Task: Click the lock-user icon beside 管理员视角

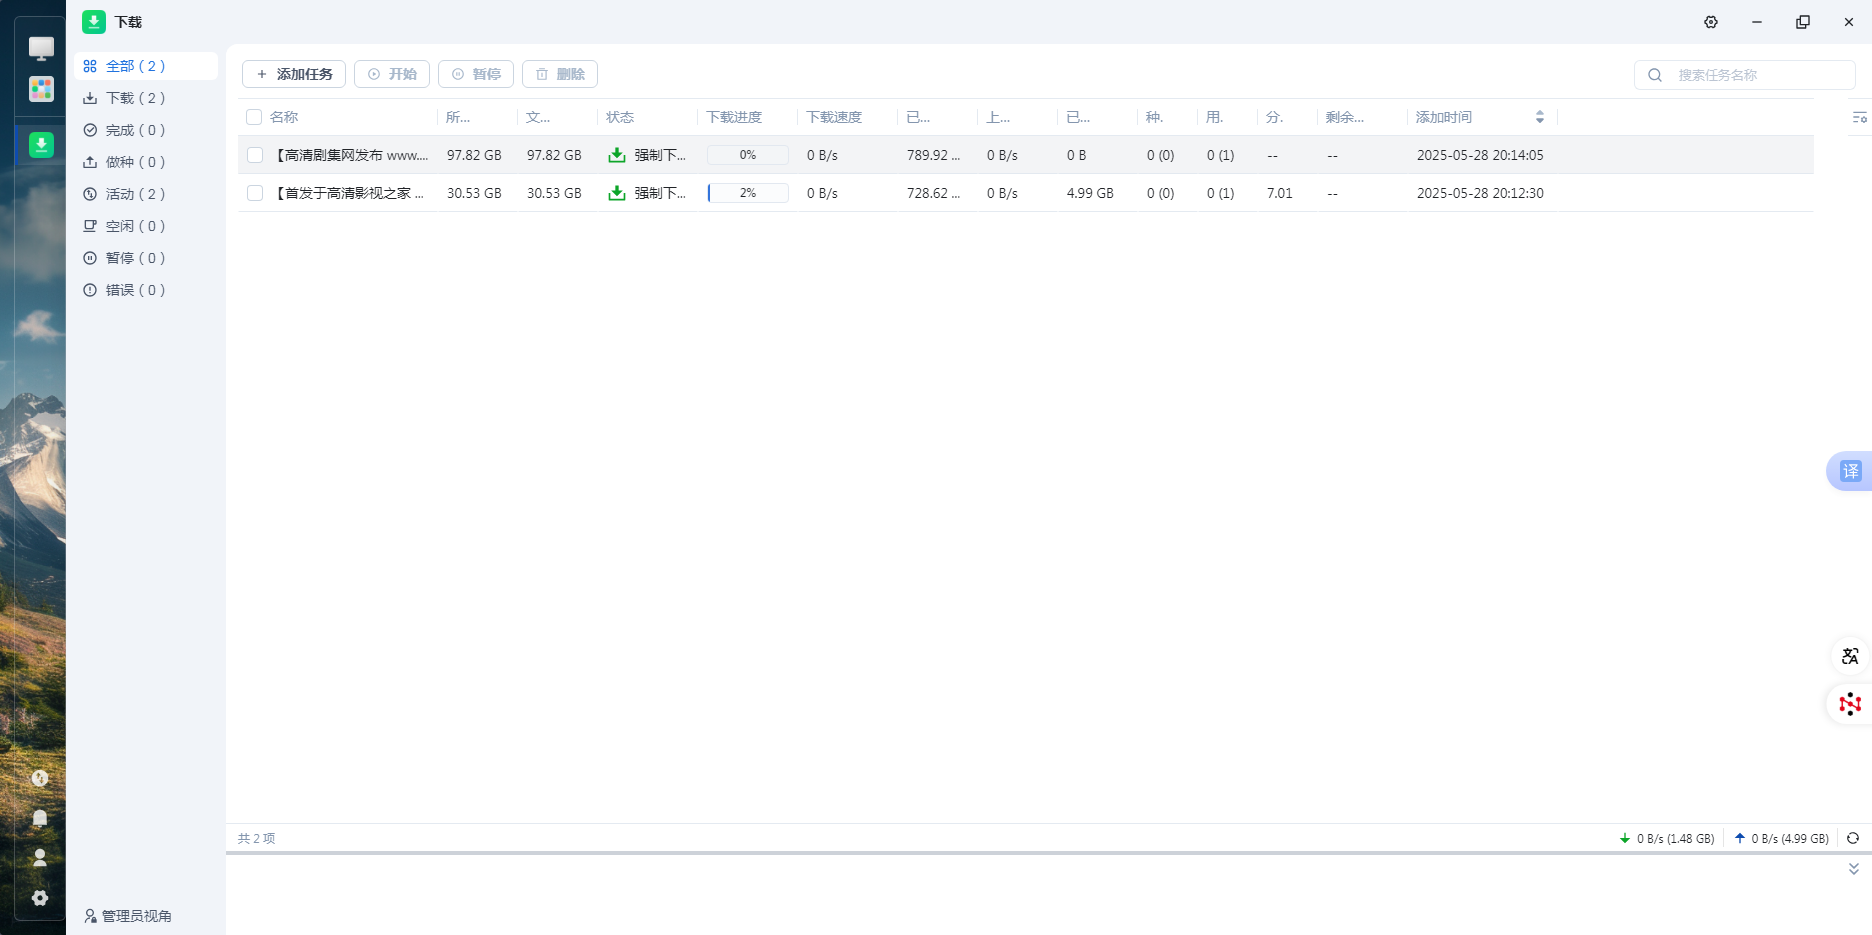Action: click(90, 916)
